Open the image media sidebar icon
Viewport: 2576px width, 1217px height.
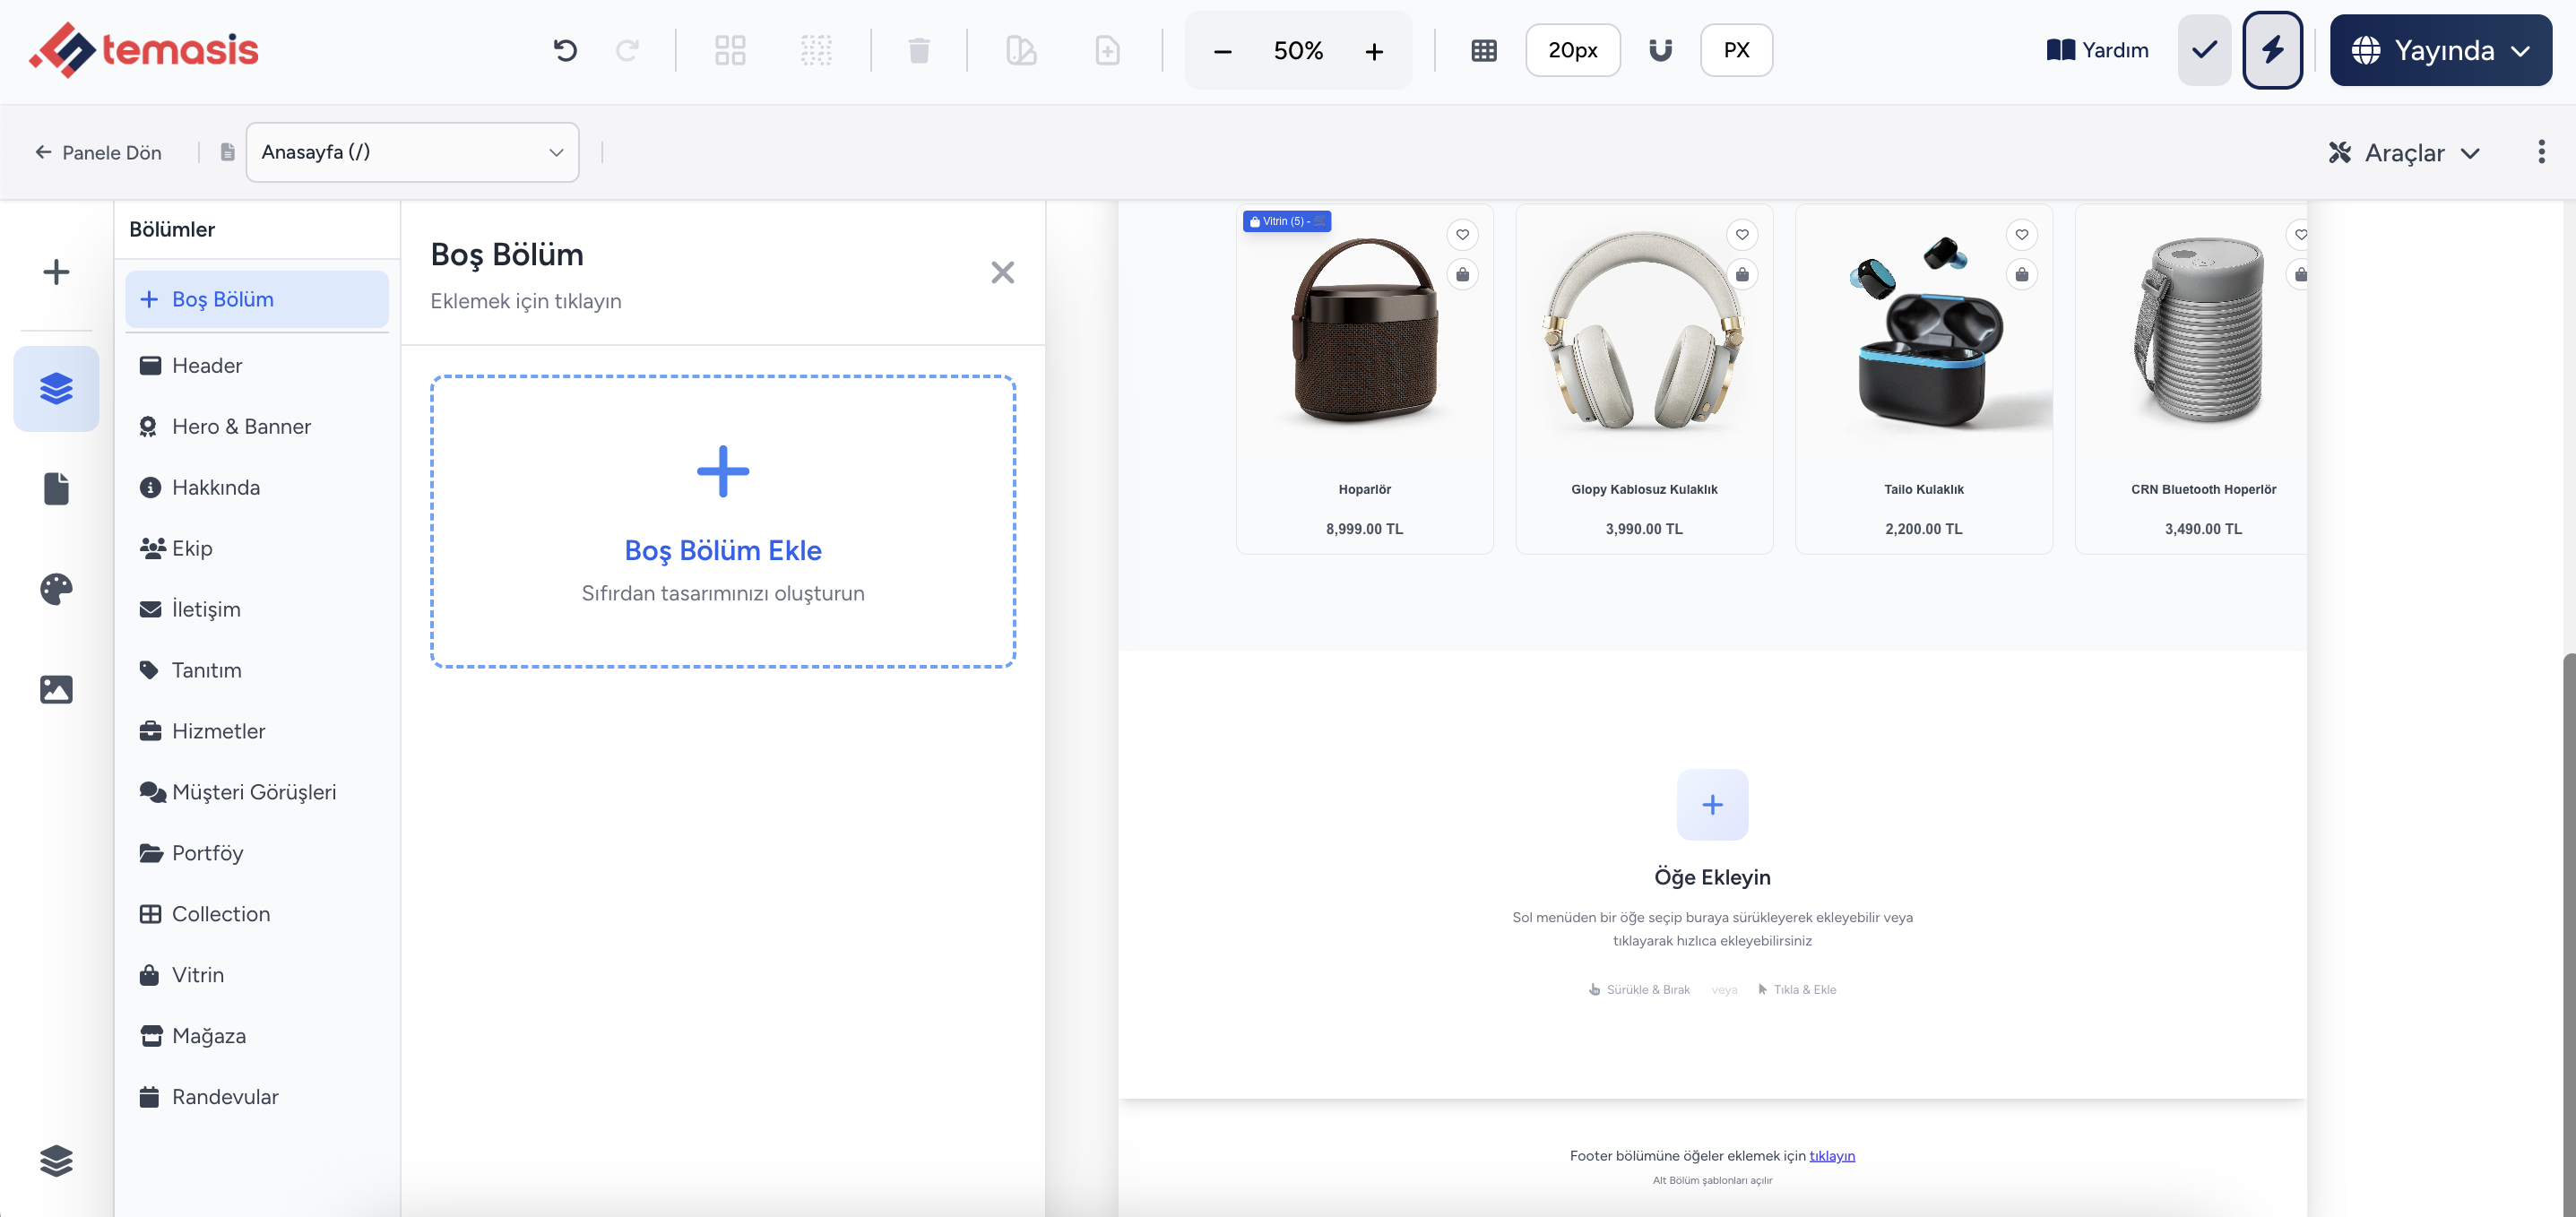(x=56, y=689)
